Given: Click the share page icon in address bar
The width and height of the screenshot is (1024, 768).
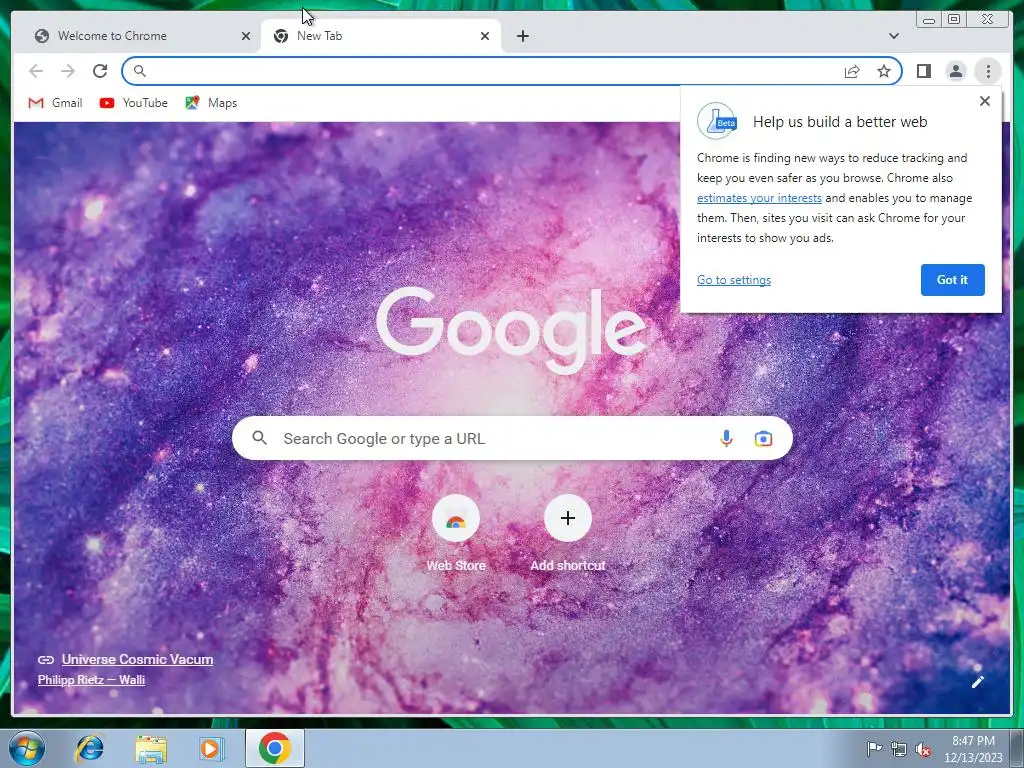Looking at the screenshot, I should click(x=852, y=71).
